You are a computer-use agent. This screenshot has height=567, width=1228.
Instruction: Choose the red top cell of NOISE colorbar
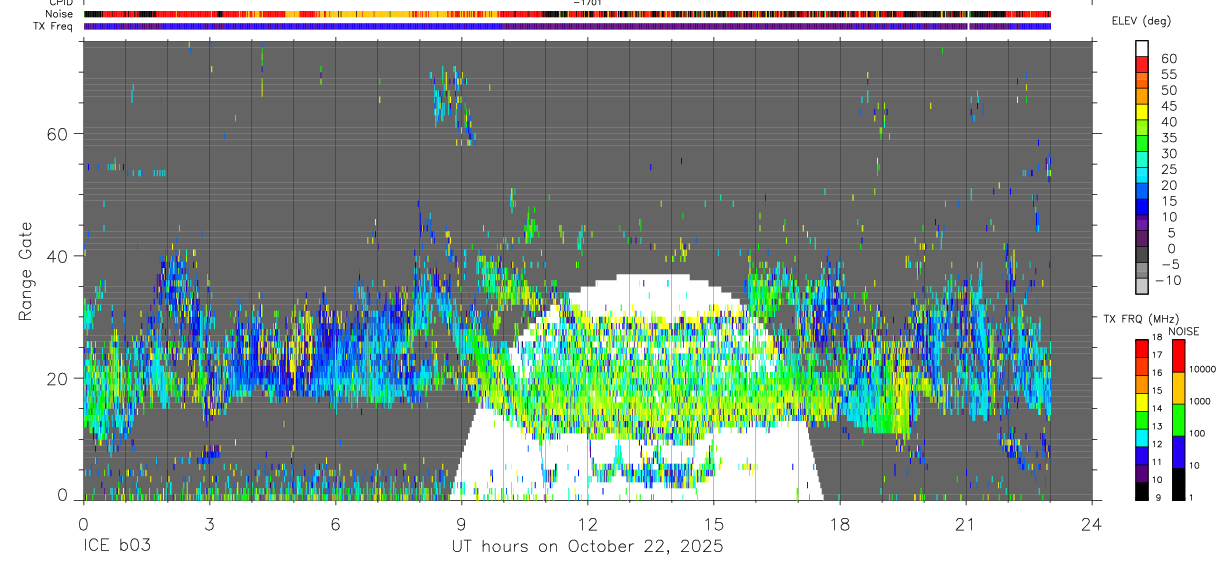[1178, 356]
